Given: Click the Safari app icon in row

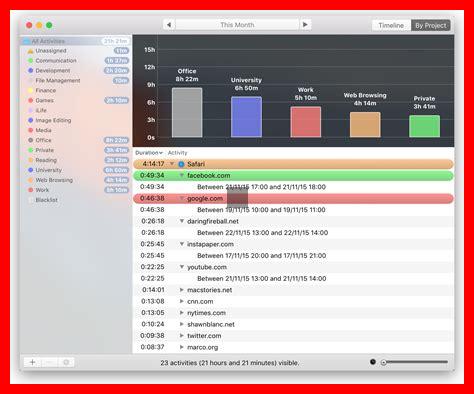Looking at the screenshot, I should [181, 164].
